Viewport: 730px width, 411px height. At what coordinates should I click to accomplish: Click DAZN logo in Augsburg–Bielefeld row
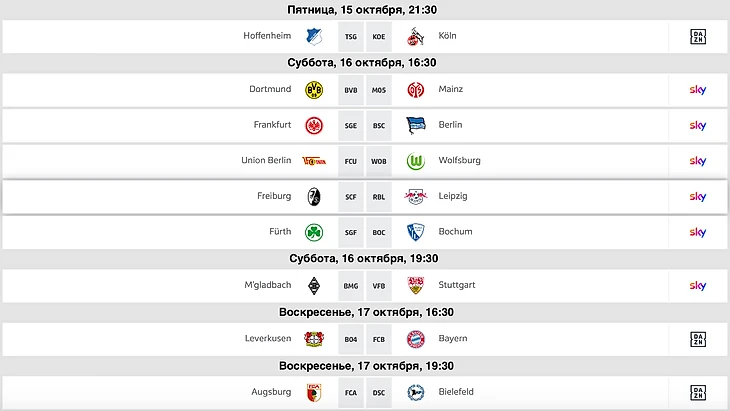coord(698,392)
